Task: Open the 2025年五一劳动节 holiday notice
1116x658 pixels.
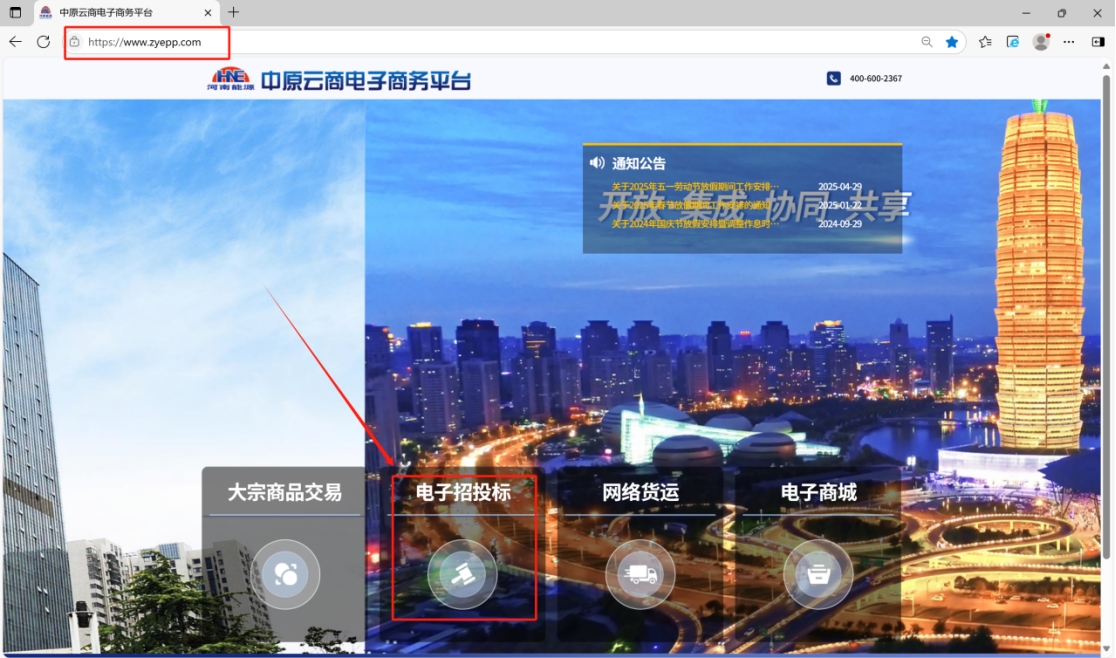Action: (x=695, y=186)
